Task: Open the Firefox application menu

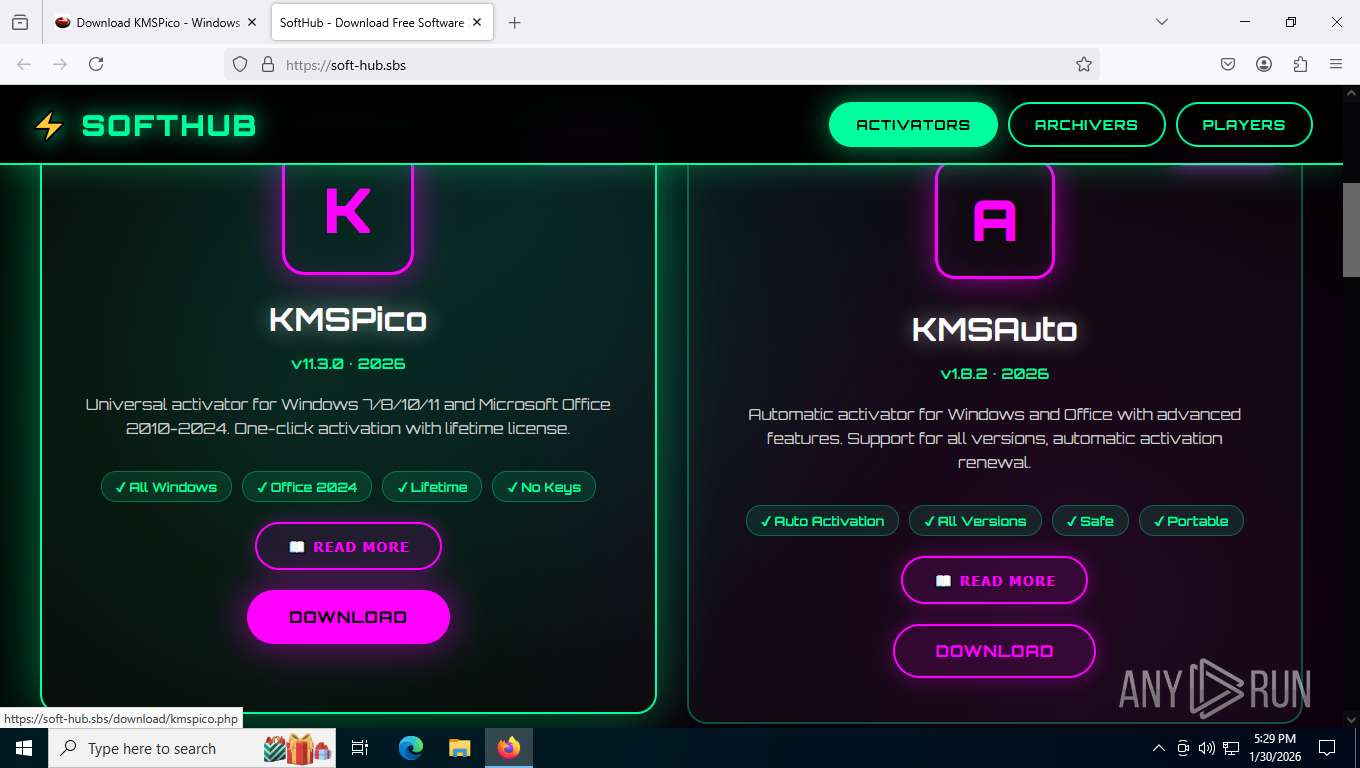Action: pos(1336,64)
